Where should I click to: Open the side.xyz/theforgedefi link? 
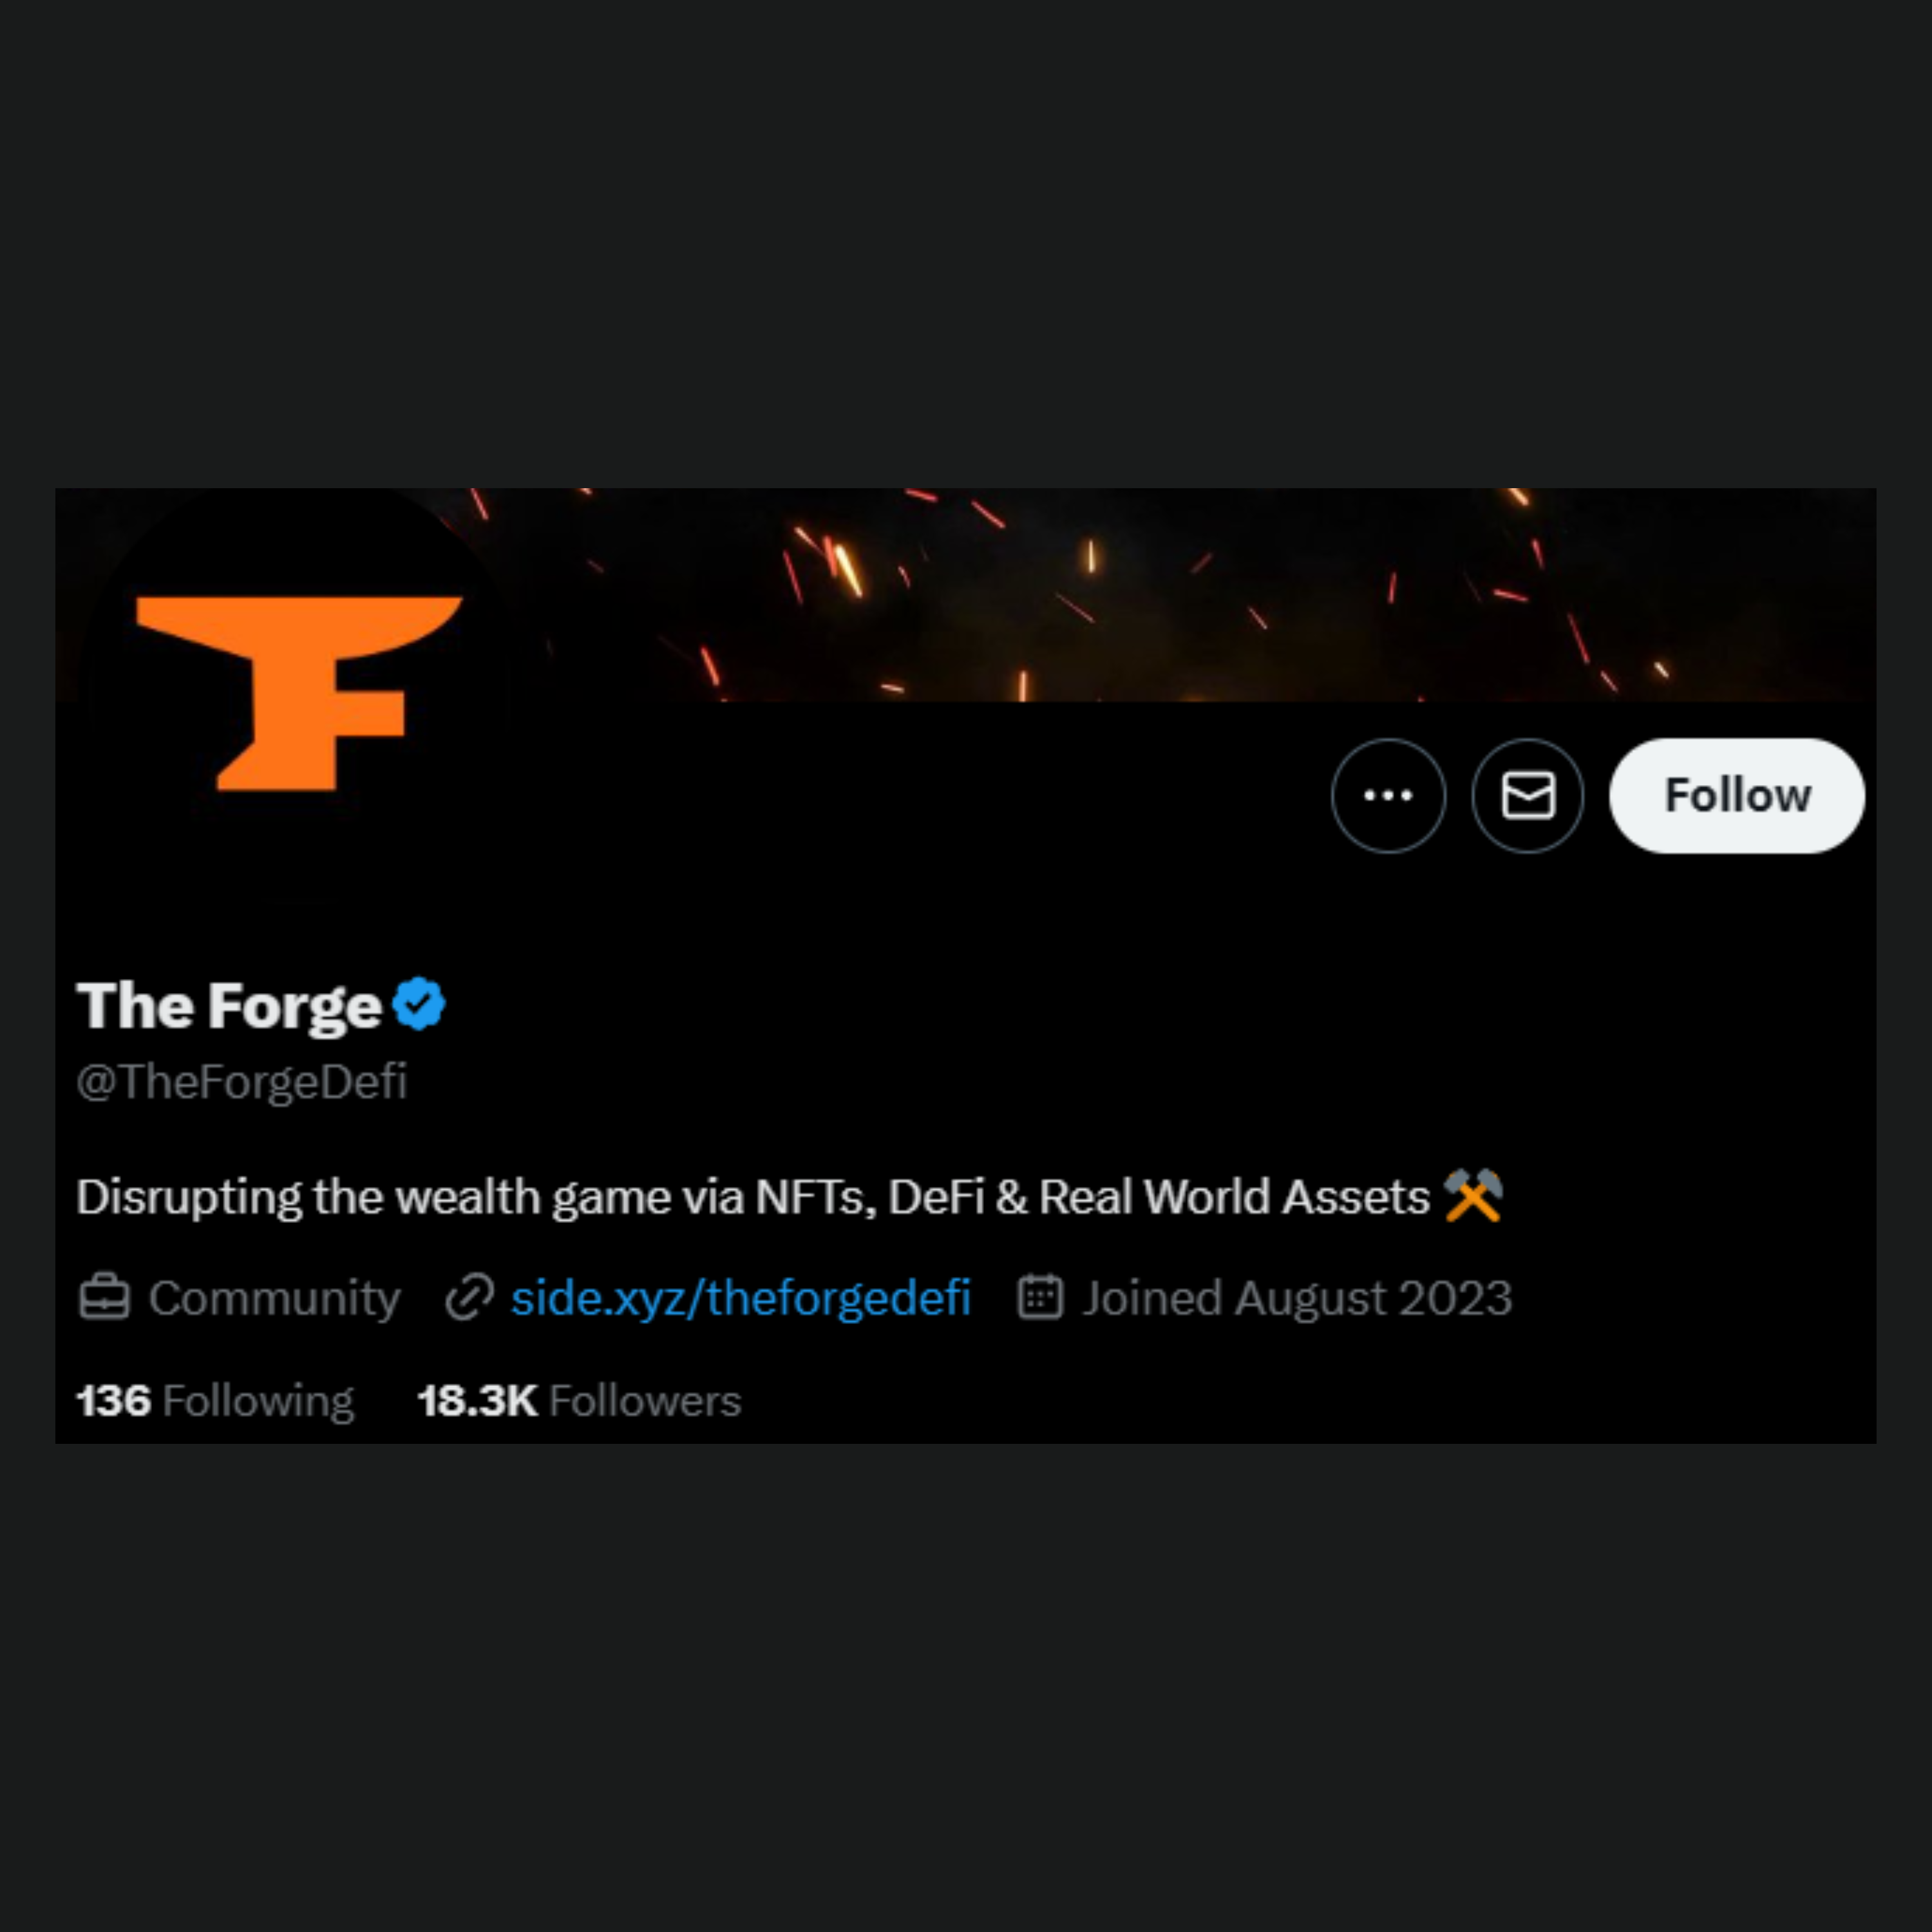[x=740, y=1298]
